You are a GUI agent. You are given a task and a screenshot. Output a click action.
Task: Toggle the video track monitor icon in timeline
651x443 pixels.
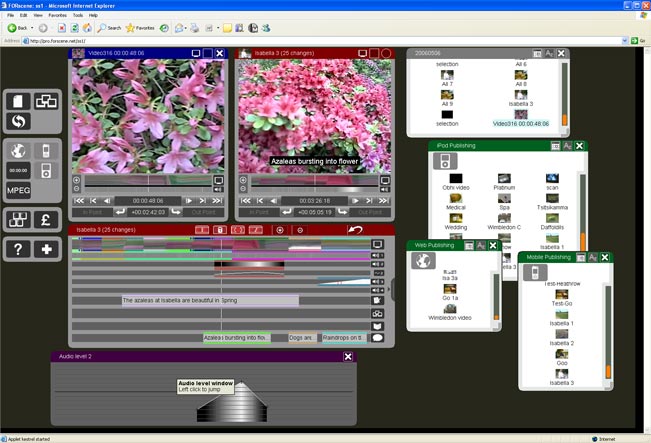[x=378, y=244]
